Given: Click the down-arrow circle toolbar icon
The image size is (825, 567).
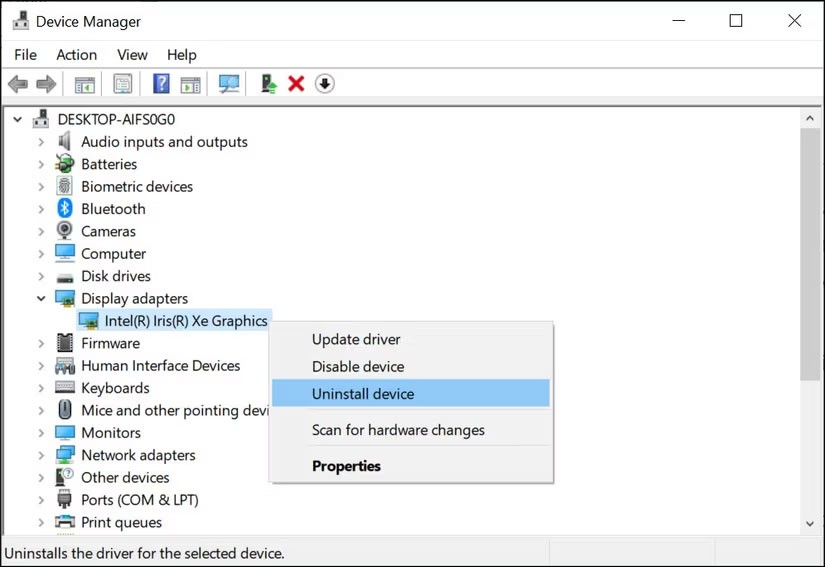Looking at the screenshot, I should 324,84.
